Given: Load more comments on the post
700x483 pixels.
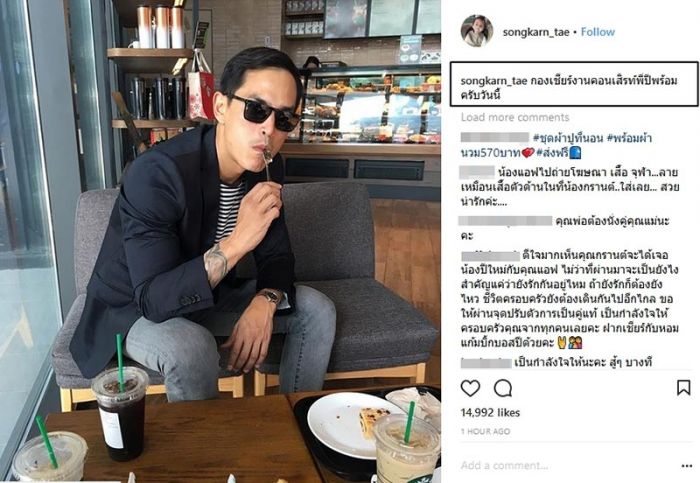Looking at the screenshot, I should click(x=515, y=117).
